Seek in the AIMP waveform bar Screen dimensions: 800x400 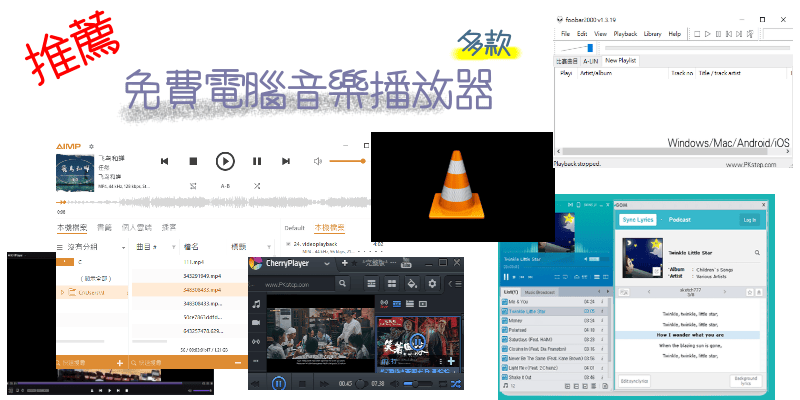click(213, 202)
